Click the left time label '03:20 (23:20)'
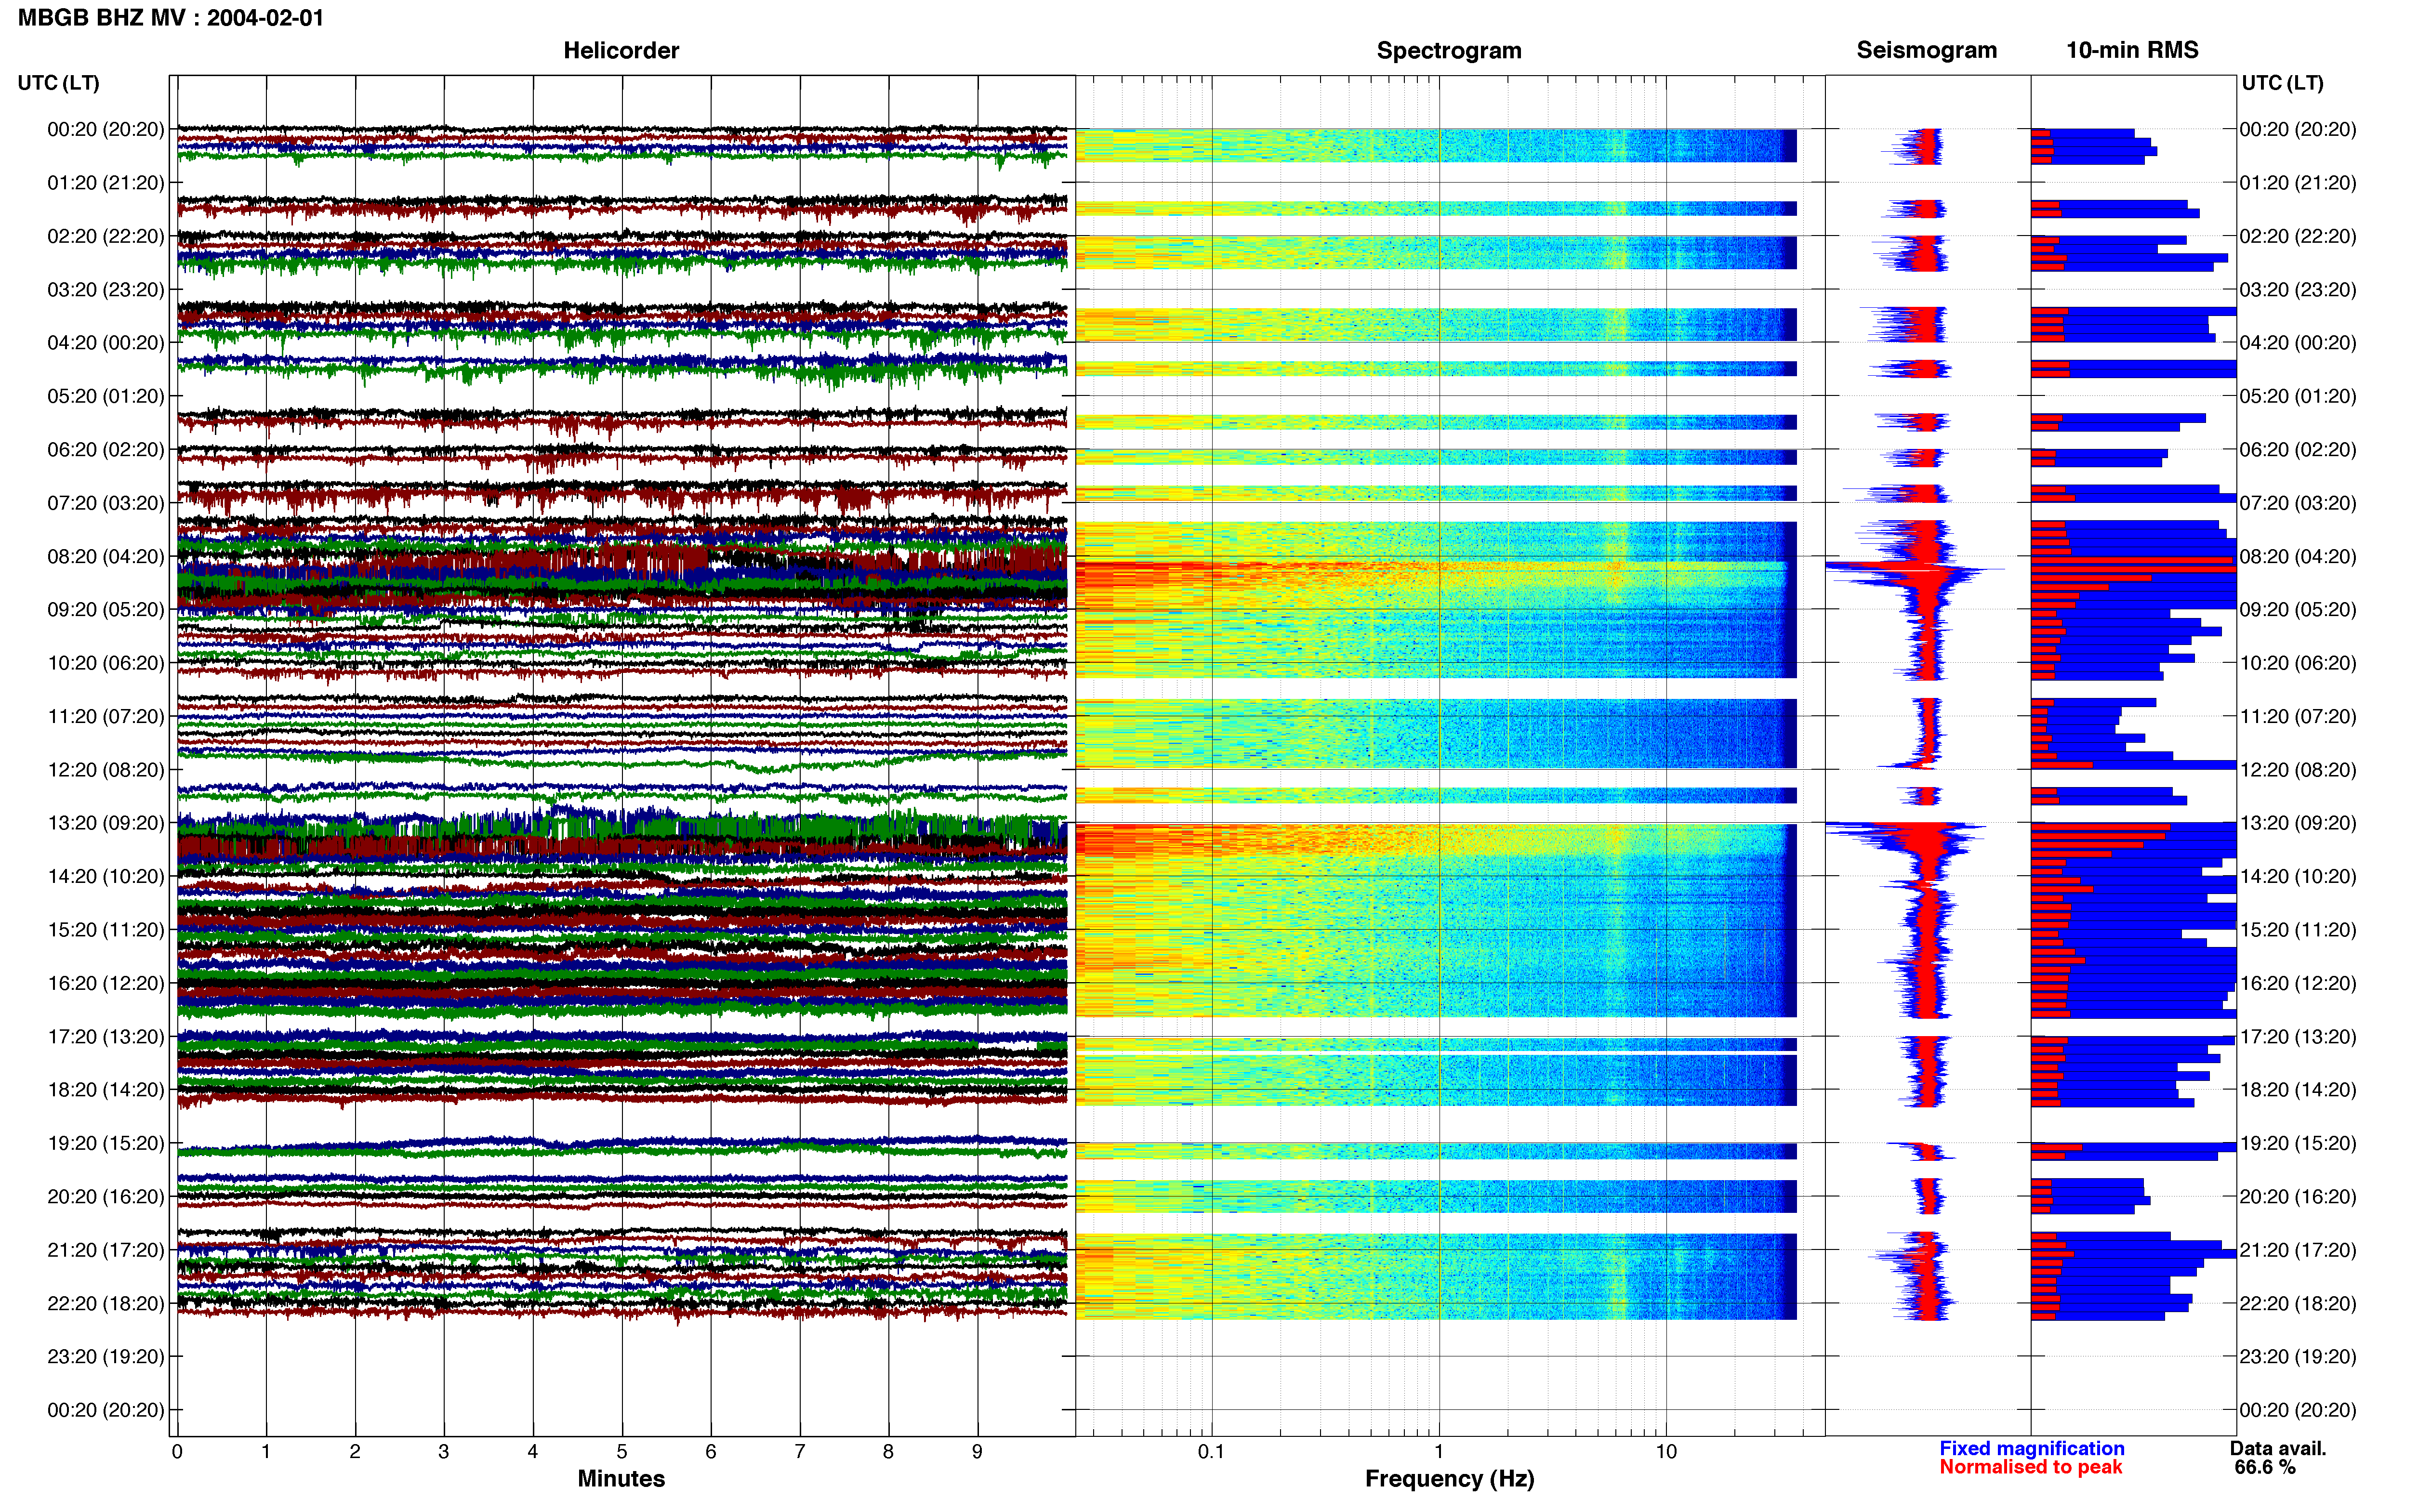 (x=106, y=290)
